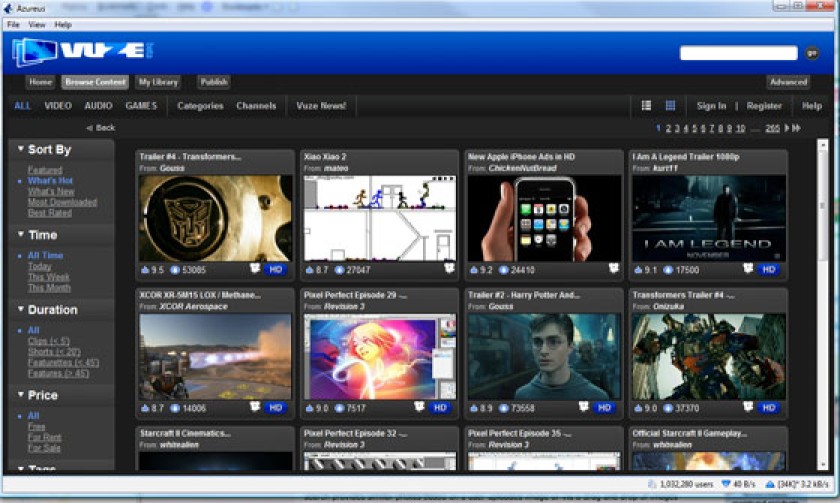
Task: Filter price to For Rent
Action: click(x=44, y=437)
